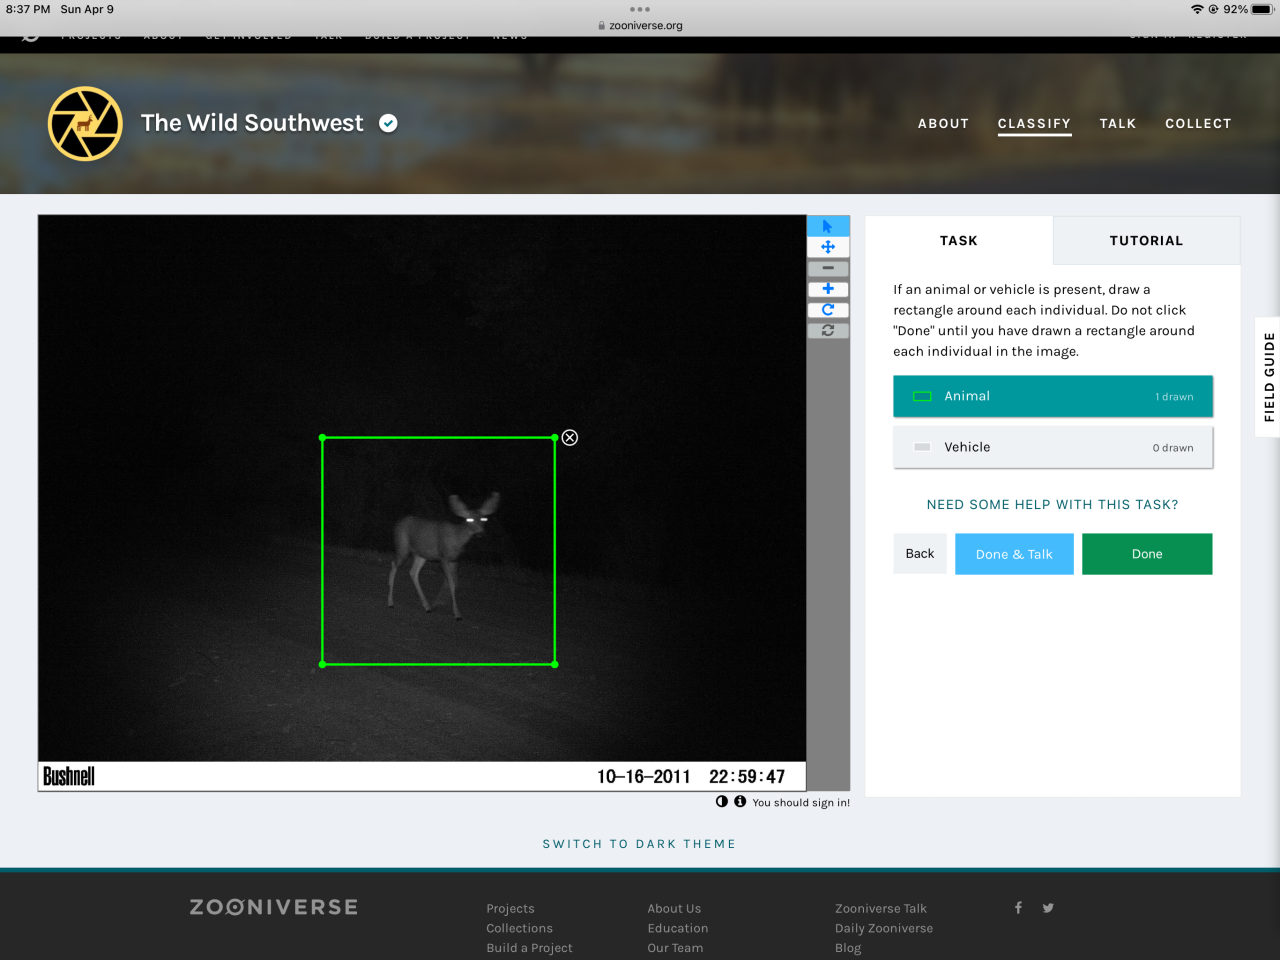Screen dimensions: 1280x960
Task: Go Back to previous task
Action: 920,553
